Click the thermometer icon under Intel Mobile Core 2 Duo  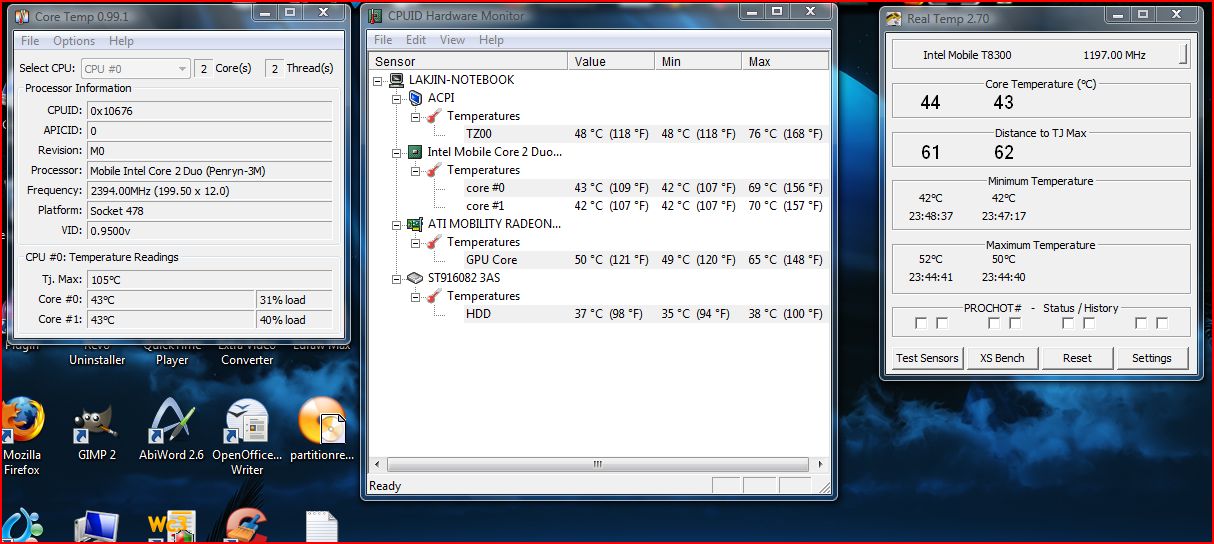[x=434, y=170]
